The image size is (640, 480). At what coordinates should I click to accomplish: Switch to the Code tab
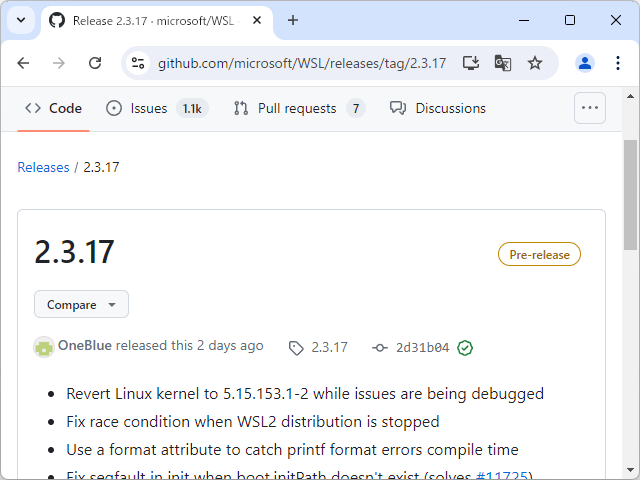(x=53, y=109)
